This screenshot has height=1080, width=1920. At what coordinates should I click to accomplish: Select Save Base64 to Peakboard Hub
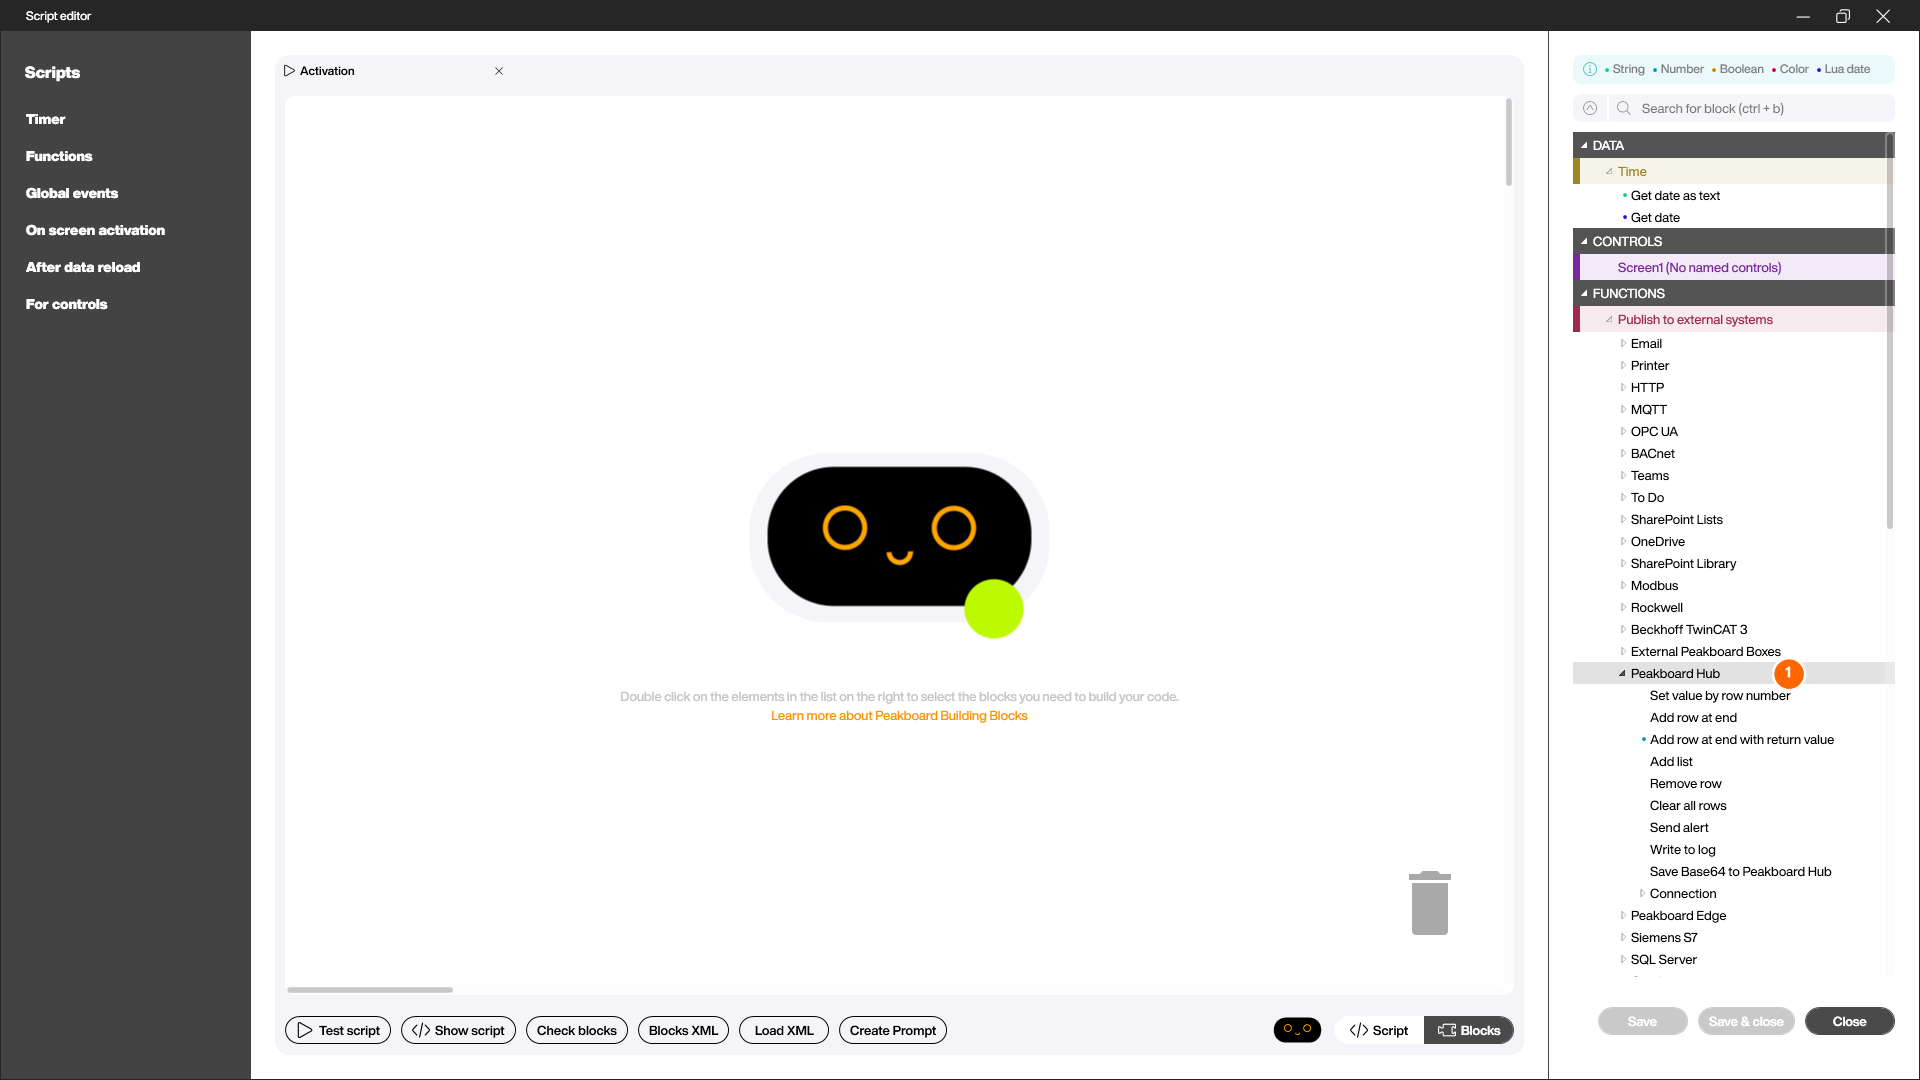(x=1740, y=871)
